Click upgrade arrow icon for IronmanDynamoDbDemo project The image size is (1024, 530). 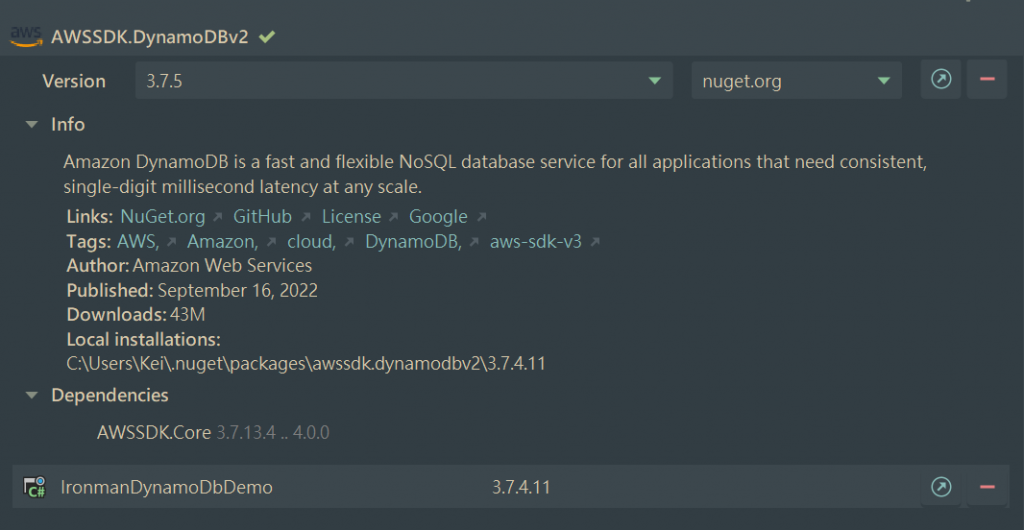point(941,487)
